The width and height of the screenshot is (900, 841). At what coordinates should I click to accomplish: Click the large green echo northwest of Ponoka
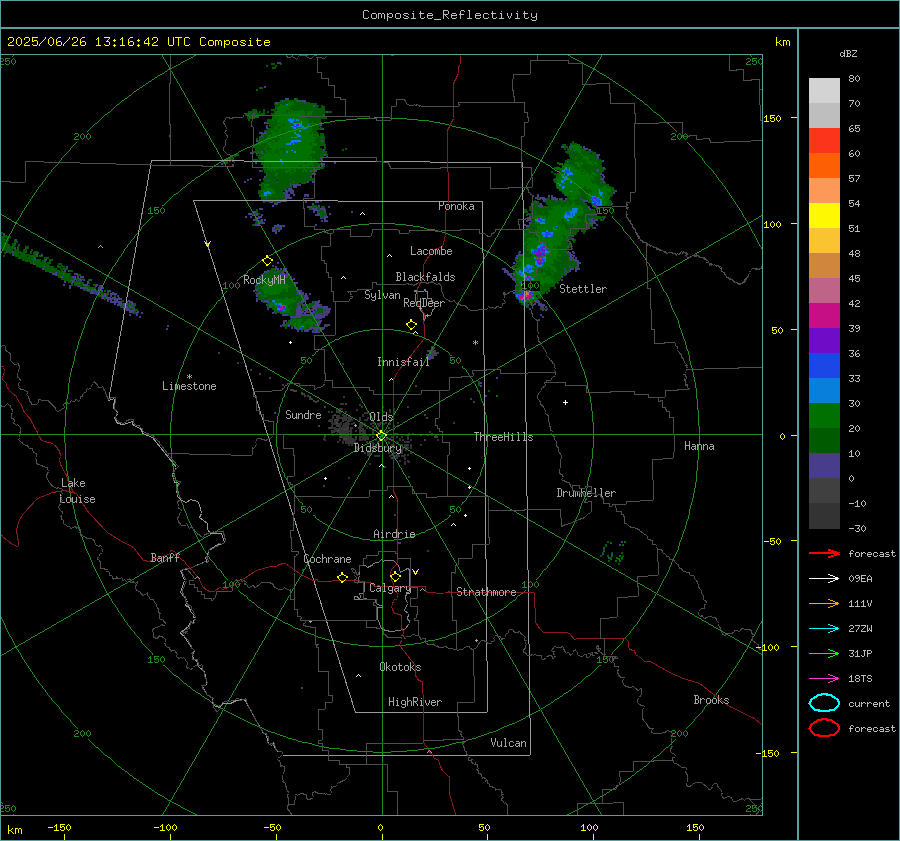click(x=291, y=149)
